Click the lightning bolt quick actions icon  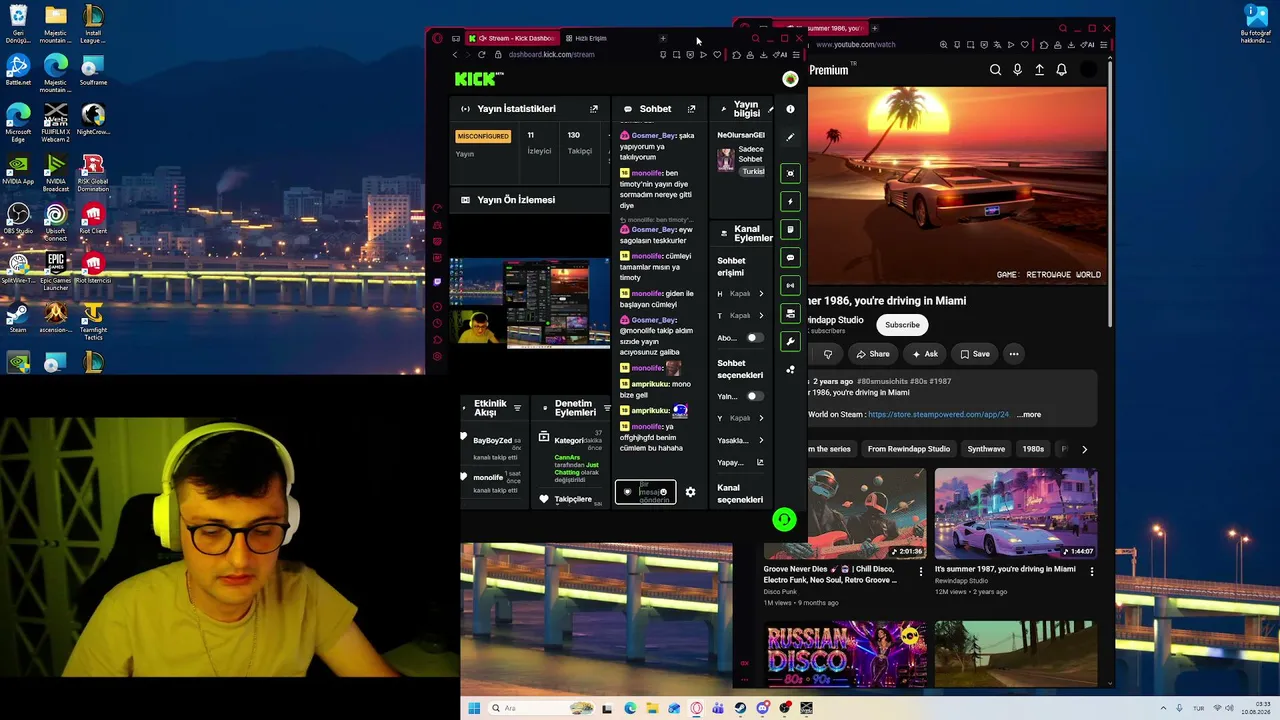click(790, 201)
